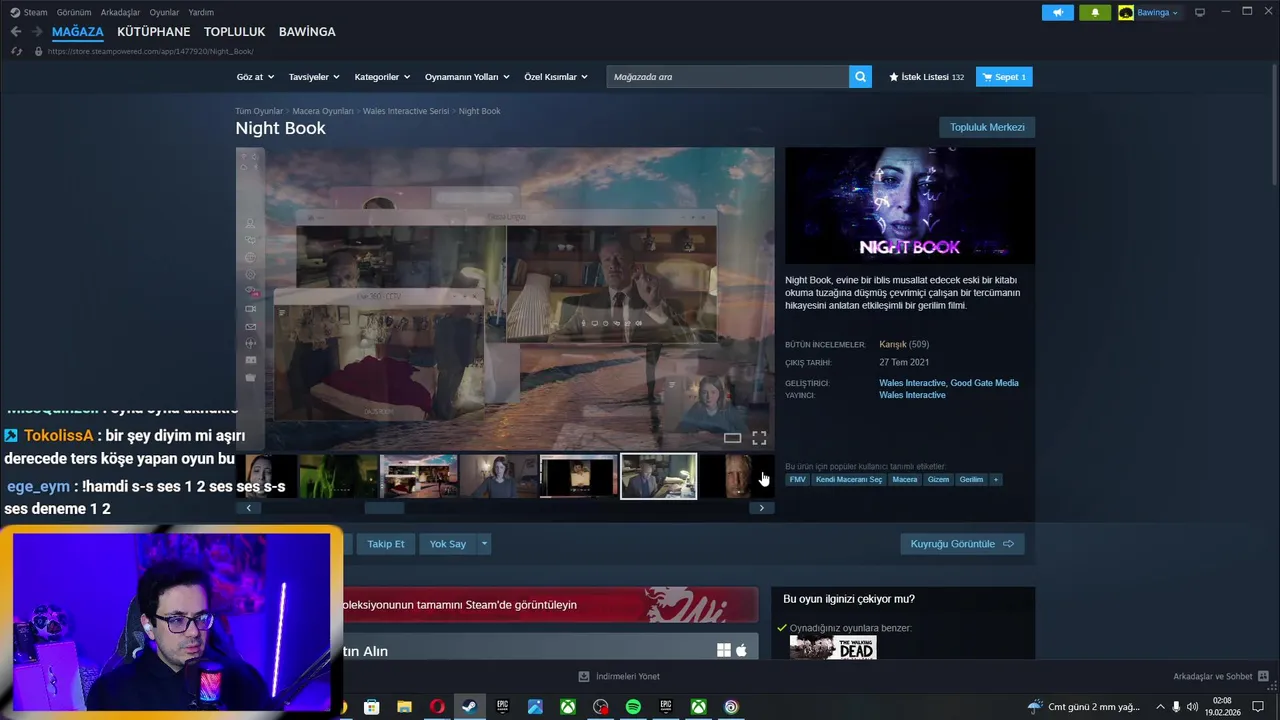Click İndirmeleri Yönet downloads bar
Viewport: 1280px width, 720px height.
click(619, 677)
